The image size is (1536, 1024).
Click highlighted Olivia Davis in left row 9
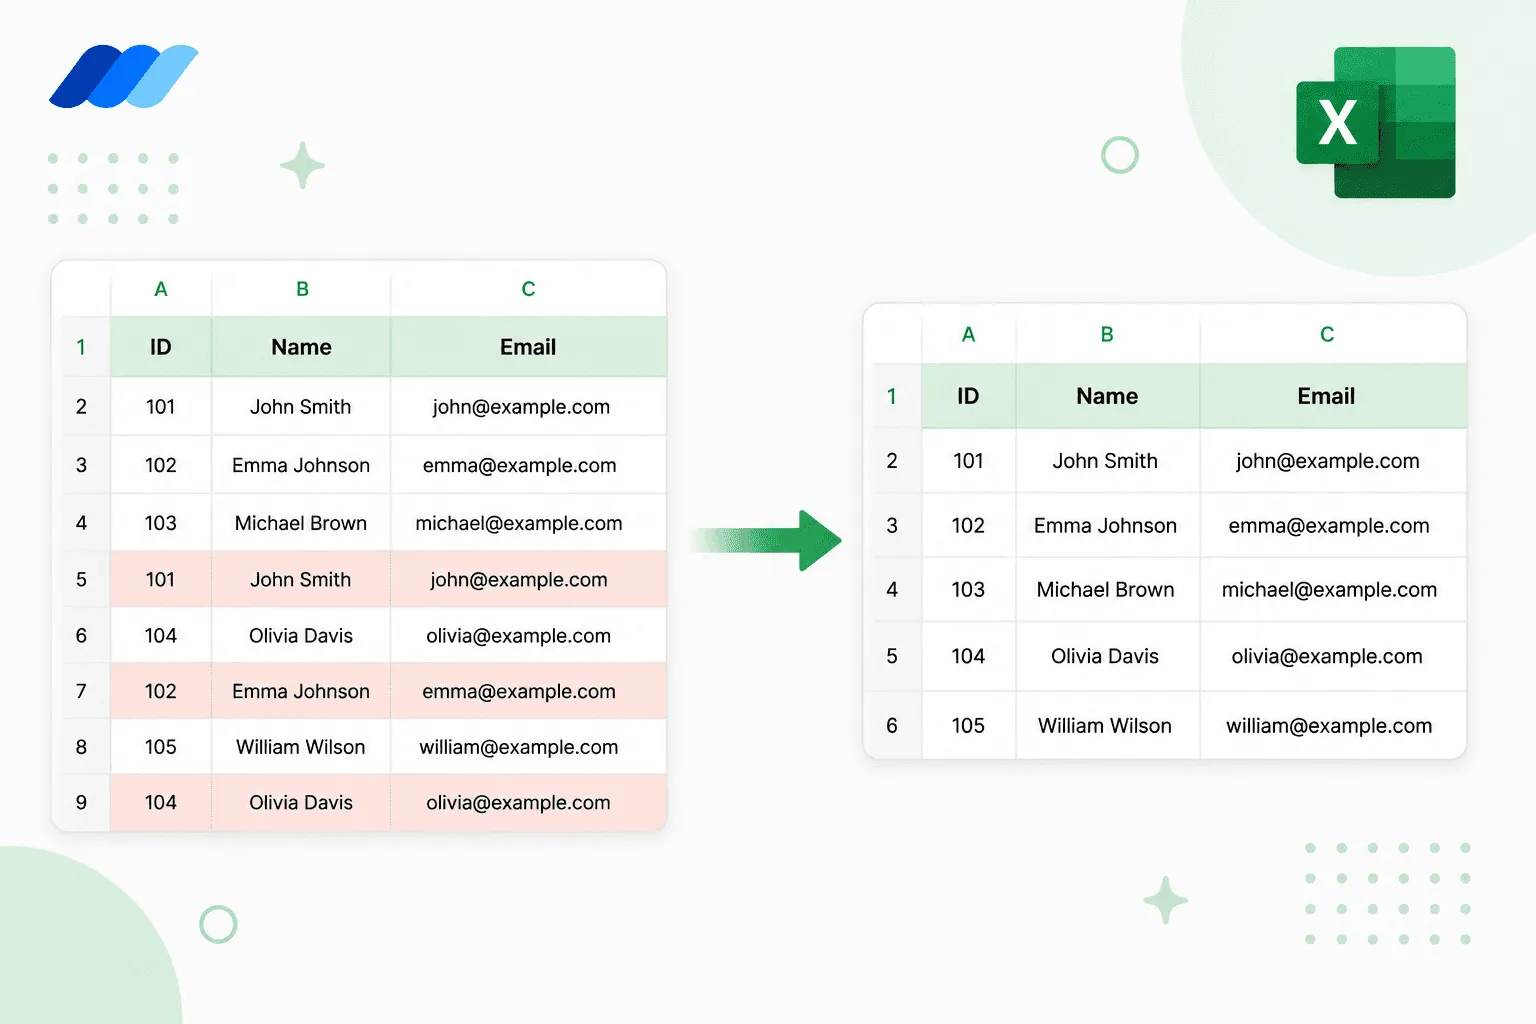(x=301, y=803)
